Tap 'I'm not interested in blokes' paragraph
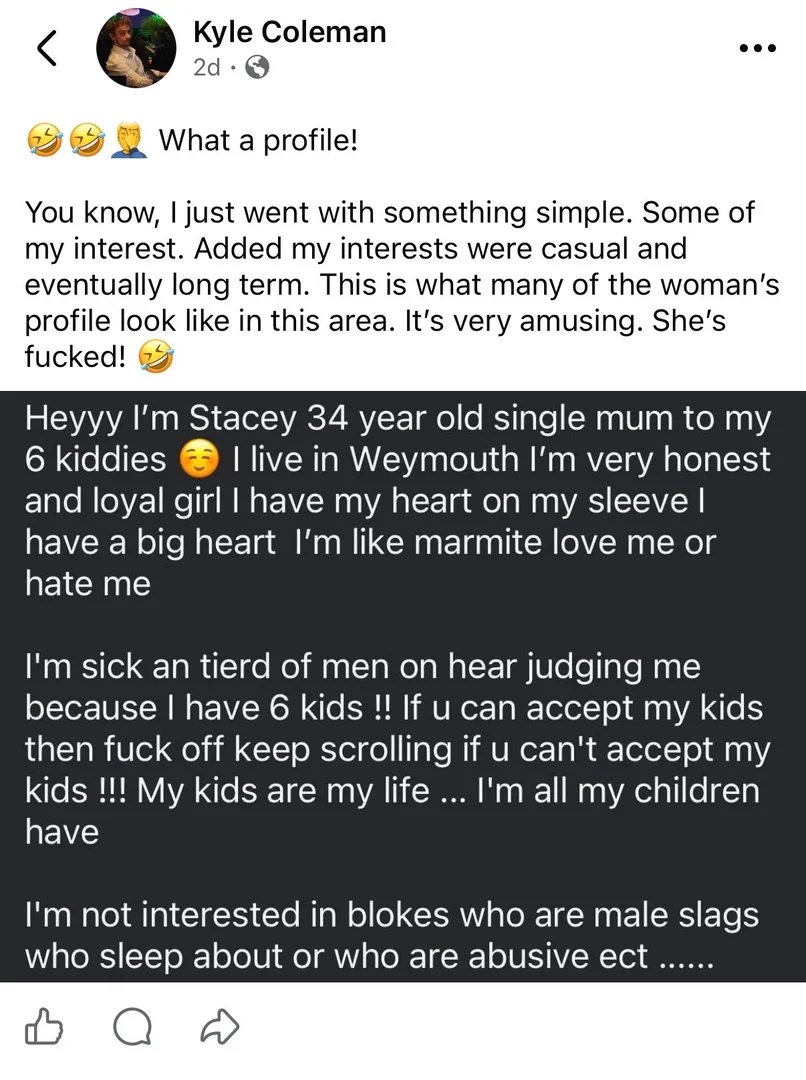 click(392, 935)
